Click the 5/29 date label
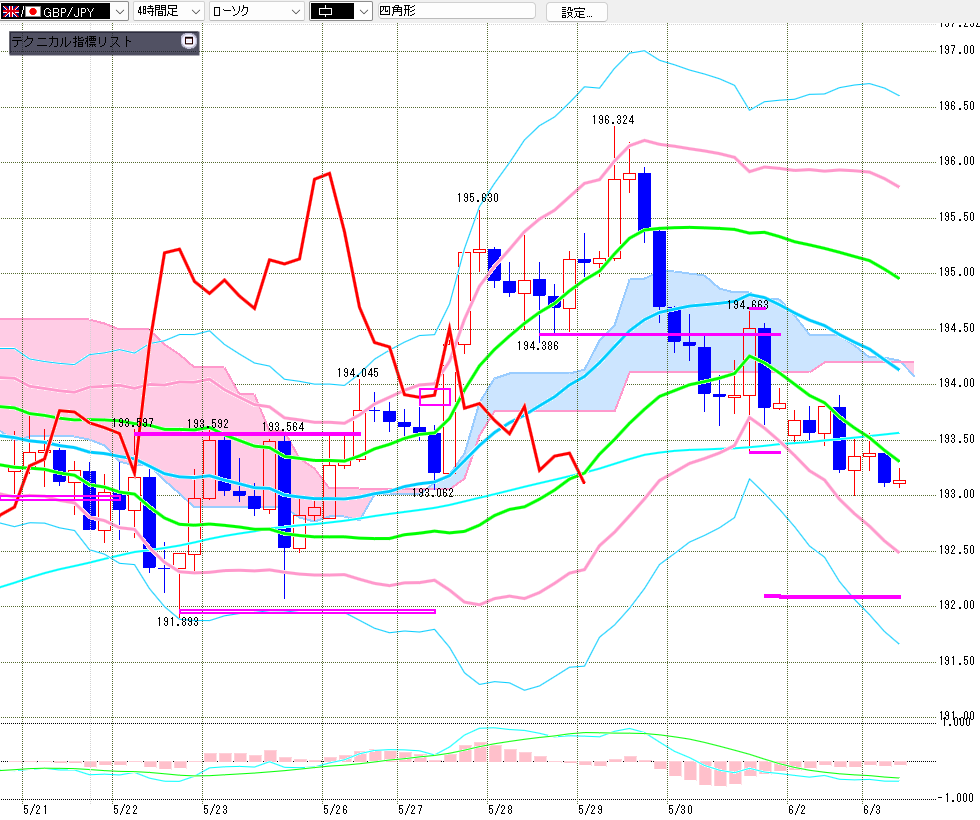 tap(590, 809)
